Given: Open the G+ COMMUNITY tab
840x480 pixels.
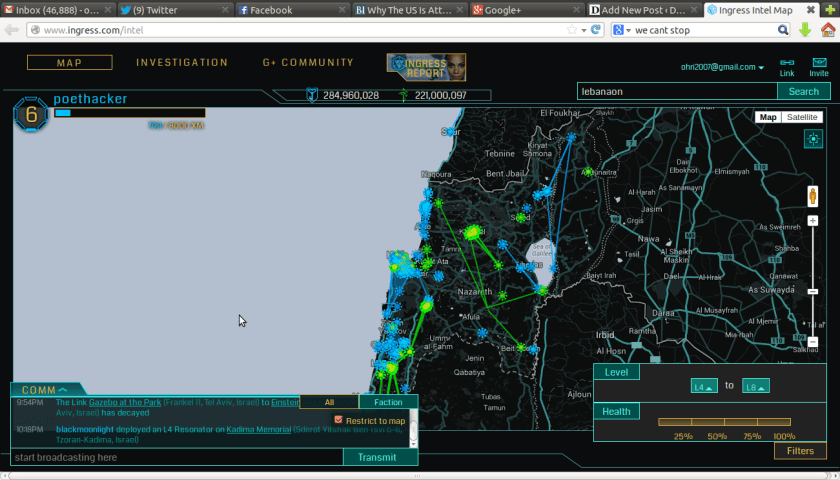Looking at the screenshot, I should click(x=308, y=63).
